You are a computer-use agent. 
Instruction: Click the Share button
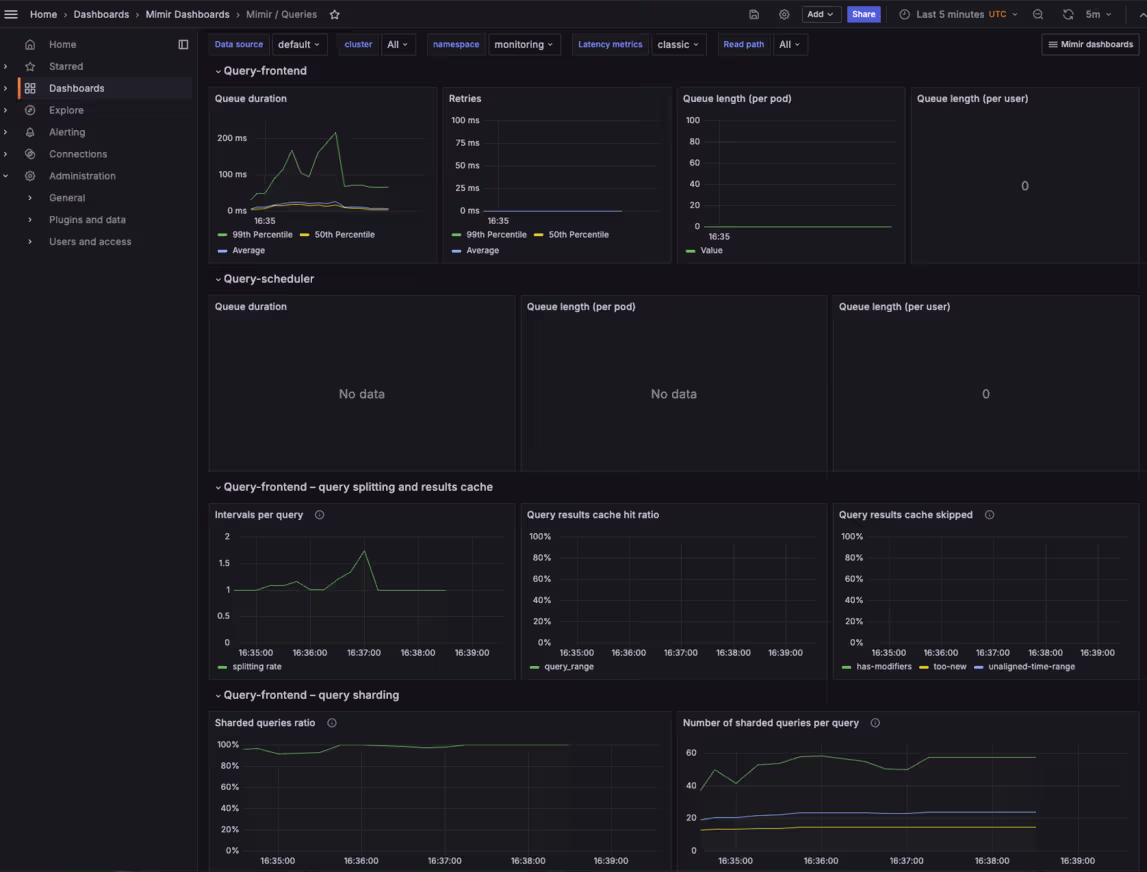pyautogui.click(x=864, y=15)
